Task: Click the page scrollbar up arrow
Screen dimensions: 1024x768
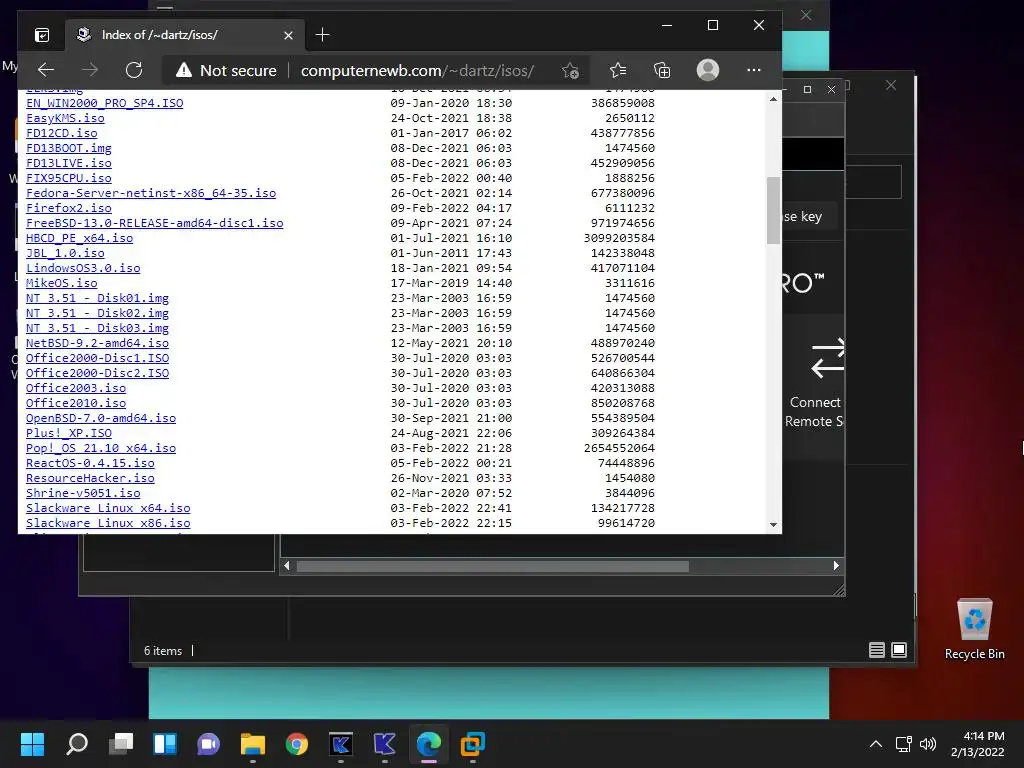Action: (773, 99)
